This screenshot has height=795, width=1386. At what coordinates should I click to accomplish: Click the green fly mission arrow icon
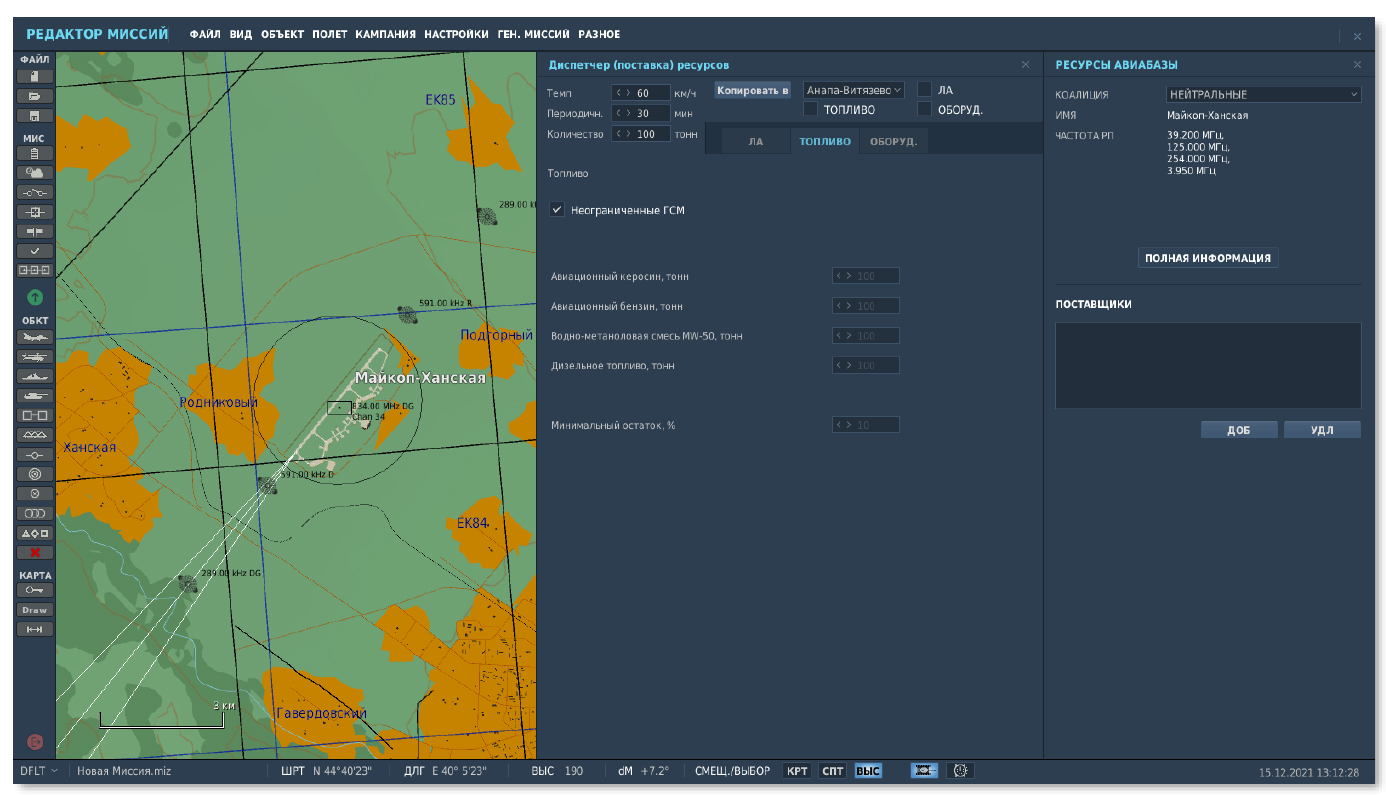click(x=34, y=297)
